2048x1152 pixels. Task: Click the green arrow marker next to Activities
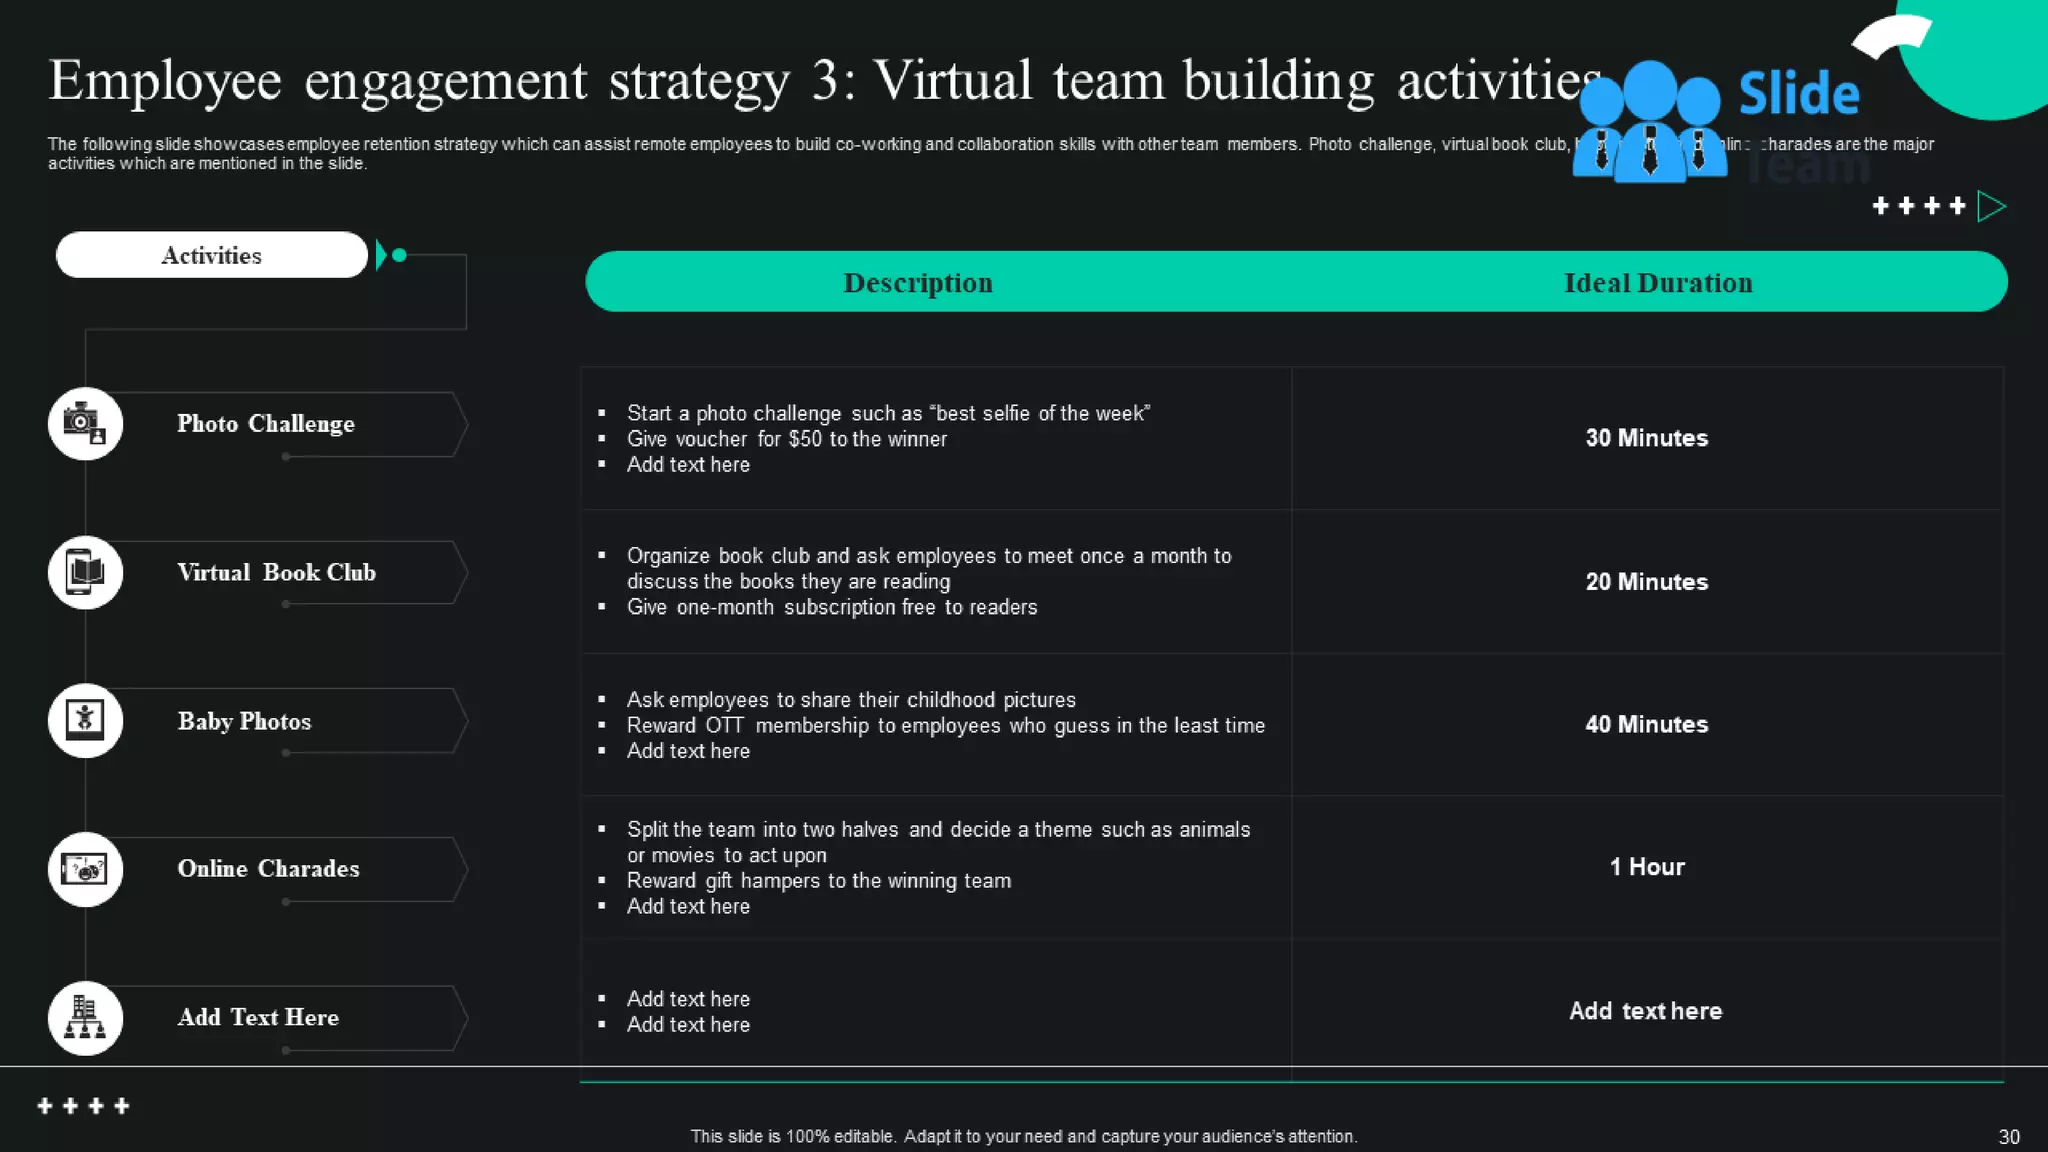382,255
